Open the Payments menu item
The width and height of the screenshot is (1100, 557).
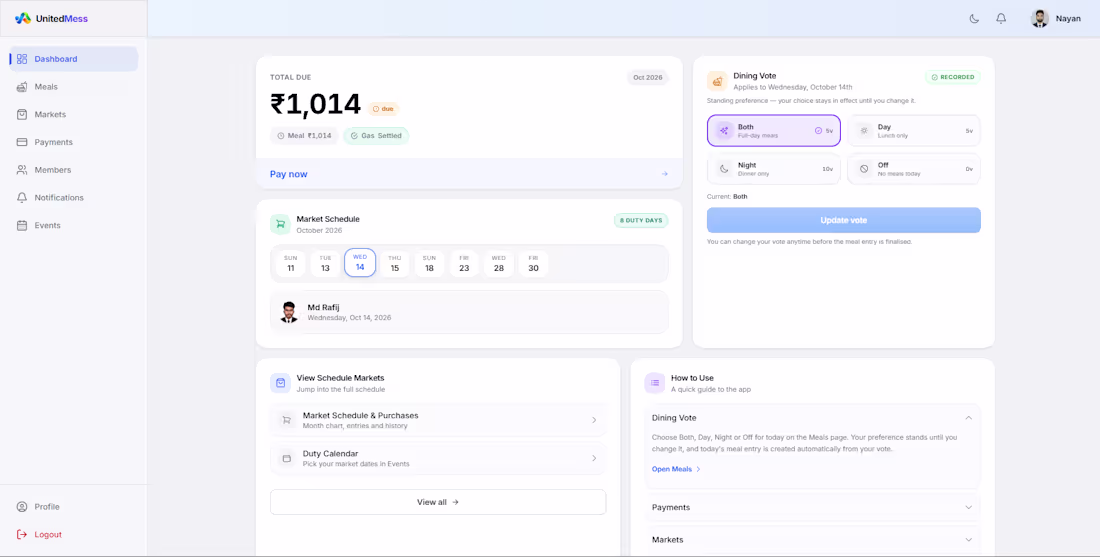[x=74, y=142]
